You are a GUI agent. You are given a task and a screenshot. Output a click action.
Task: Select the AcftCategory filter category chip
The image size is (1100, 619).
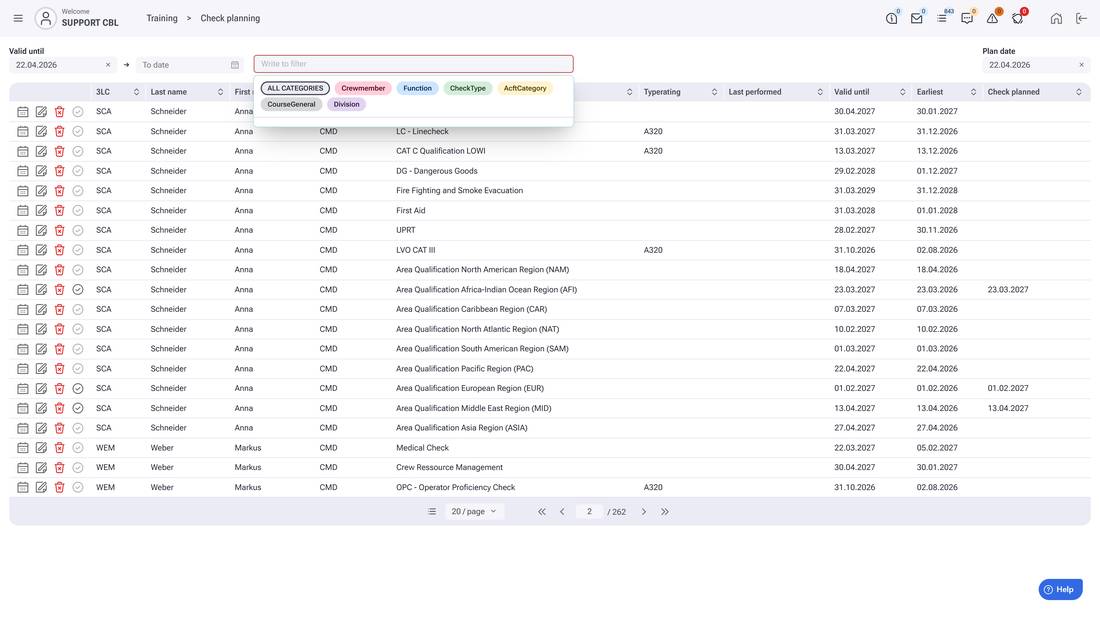click(525, 88)
